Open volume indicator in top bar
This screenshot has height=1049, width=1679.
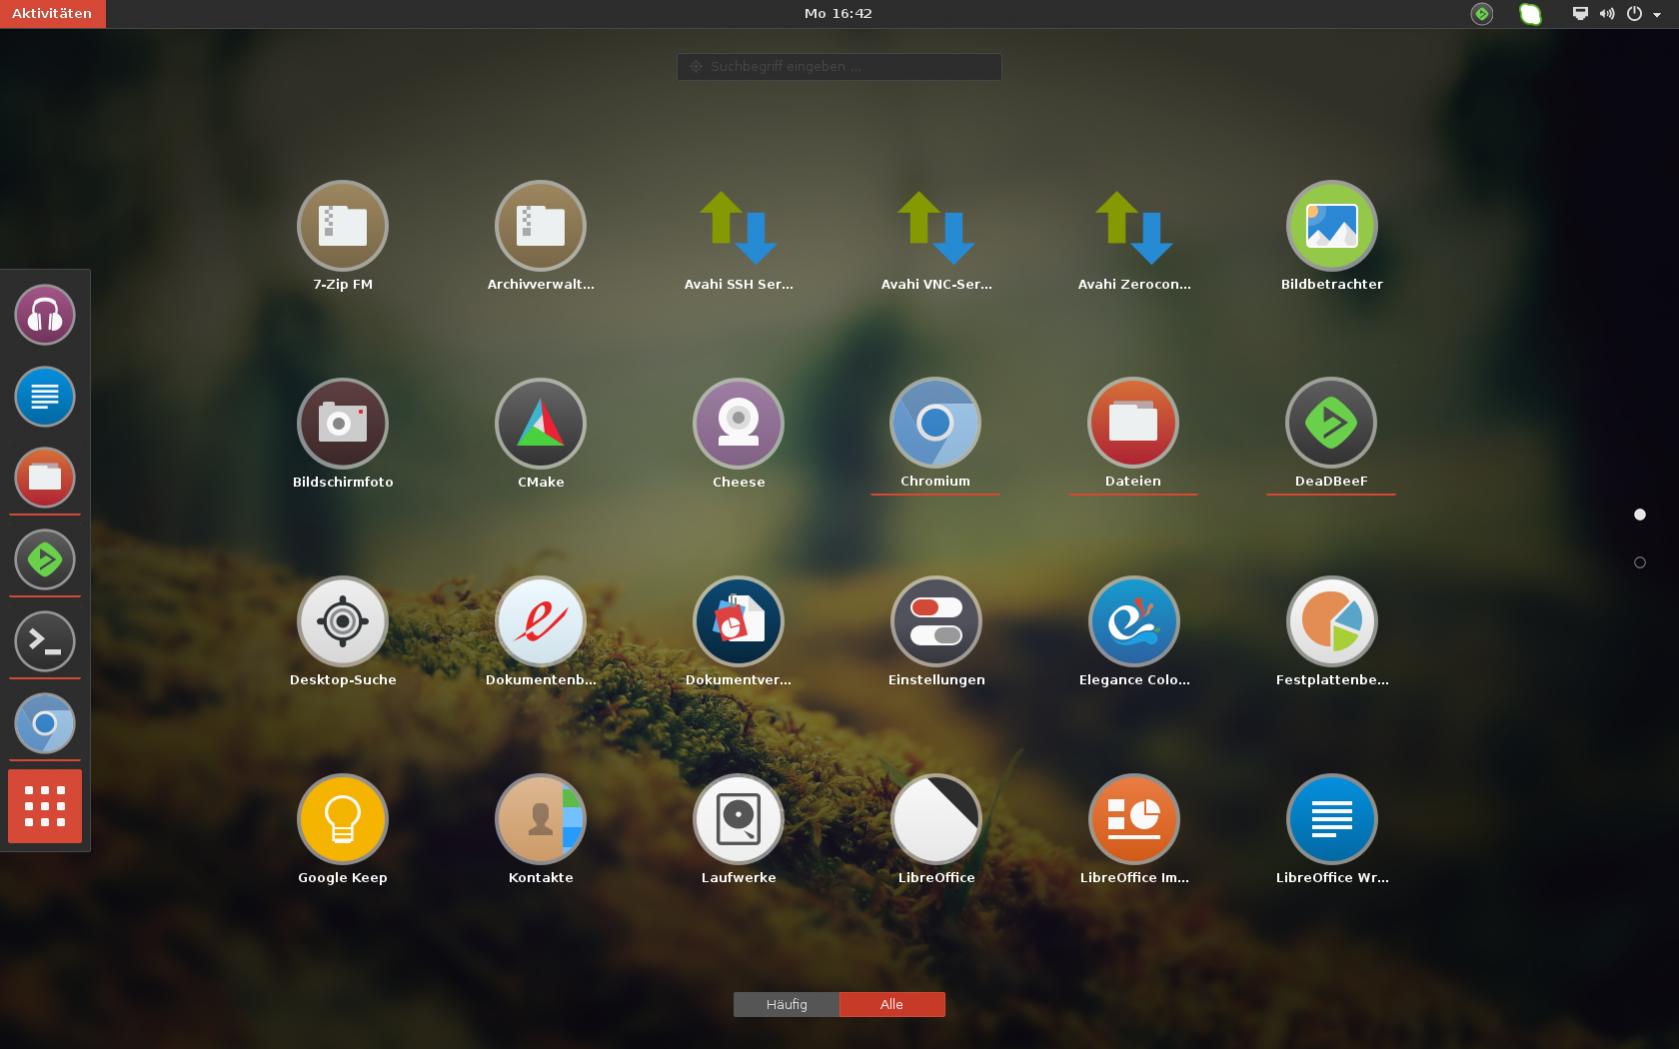pyautogui.click(x=1607, y=14)
